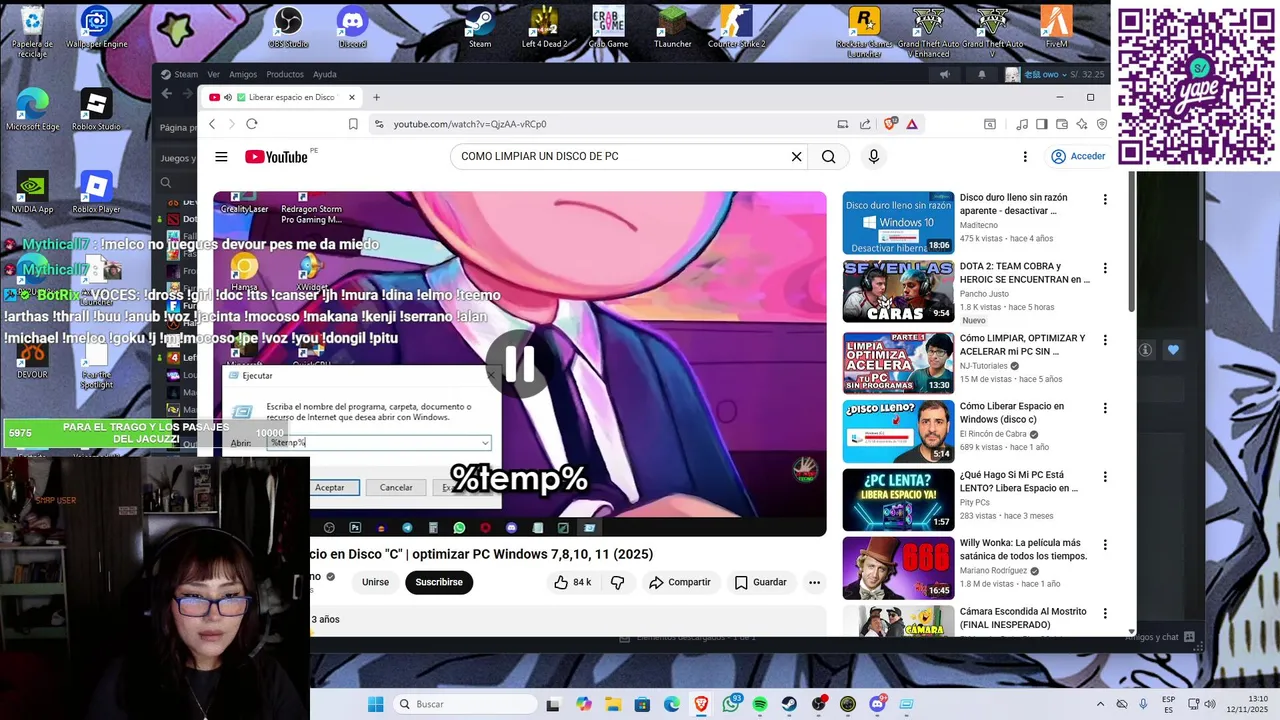Open Counter Strike 2 desktop shortcut

coord(736,27)
